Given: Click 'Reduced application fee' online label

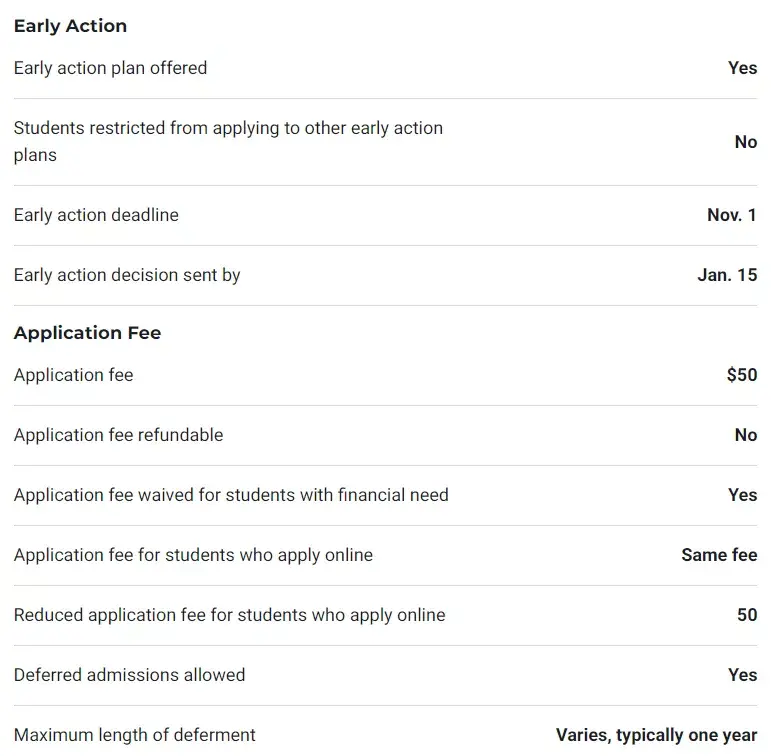Looking at the screenshot, I should click(x=229, y=615).
